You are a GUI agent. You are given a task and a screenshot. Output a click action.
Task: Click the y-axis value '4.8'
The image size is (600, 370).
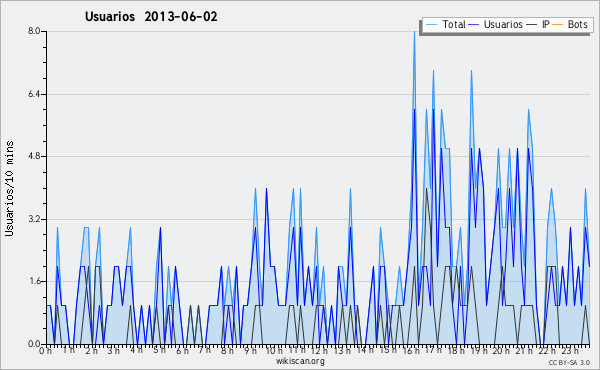[x=34, y=156]
